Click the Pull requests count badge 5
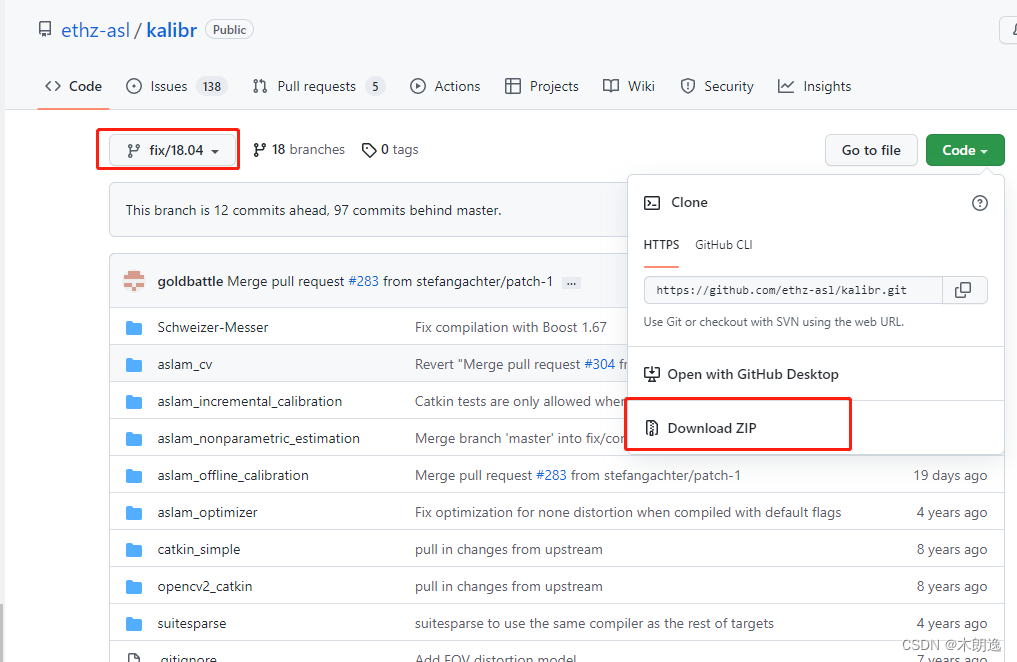The width and height of the screenshot is (1017, 662). (x=375, y=86)
